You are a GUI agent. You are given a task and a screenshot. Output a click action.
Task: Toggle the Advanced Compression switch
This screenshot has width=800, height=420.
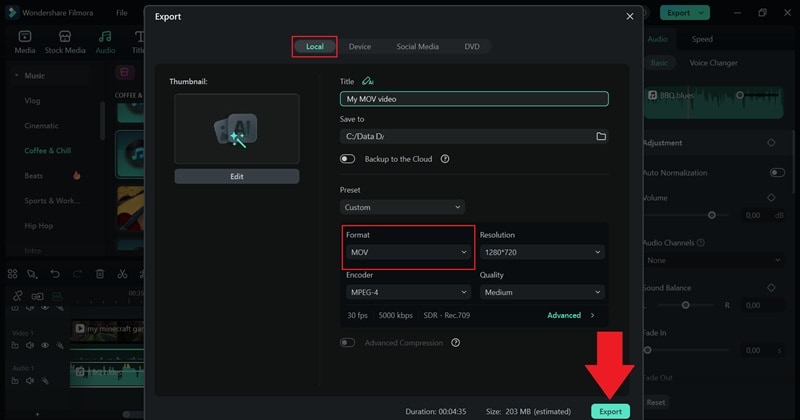pos(347,342)
